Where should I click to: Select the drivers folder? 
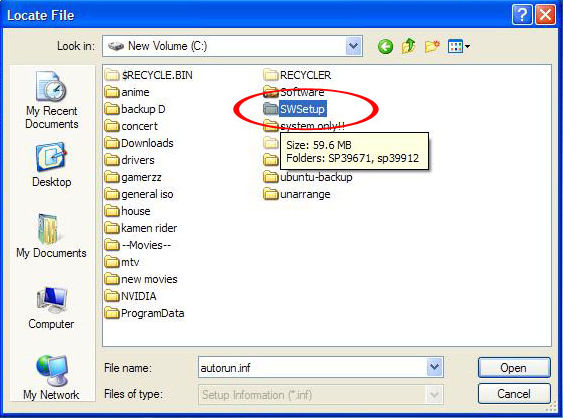(130, 160)
